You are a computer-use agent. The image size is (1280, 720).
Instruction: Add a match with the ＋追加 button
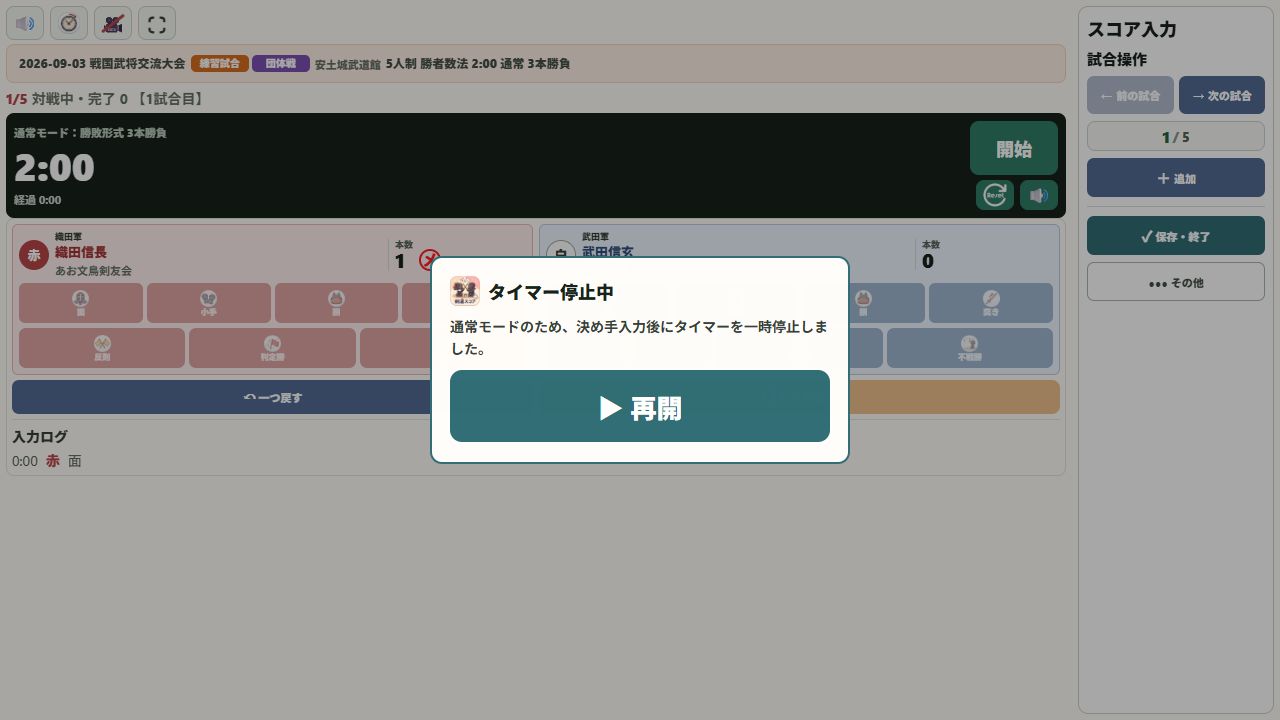(1176, 177)
